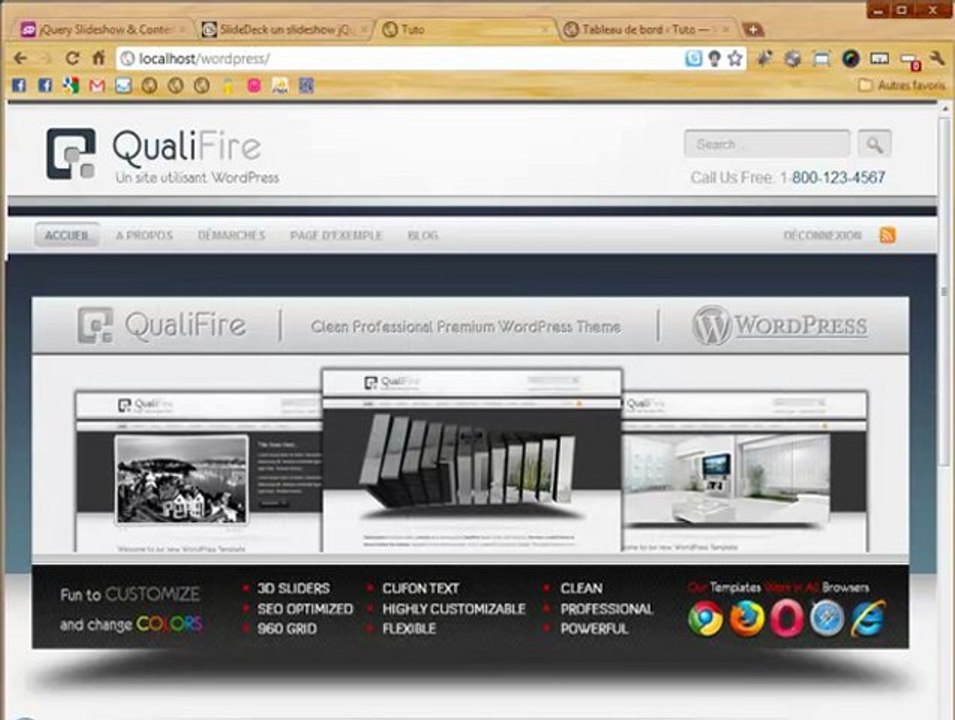
Task: Open the ACCUEIL menu item
Action: (66, 235)
